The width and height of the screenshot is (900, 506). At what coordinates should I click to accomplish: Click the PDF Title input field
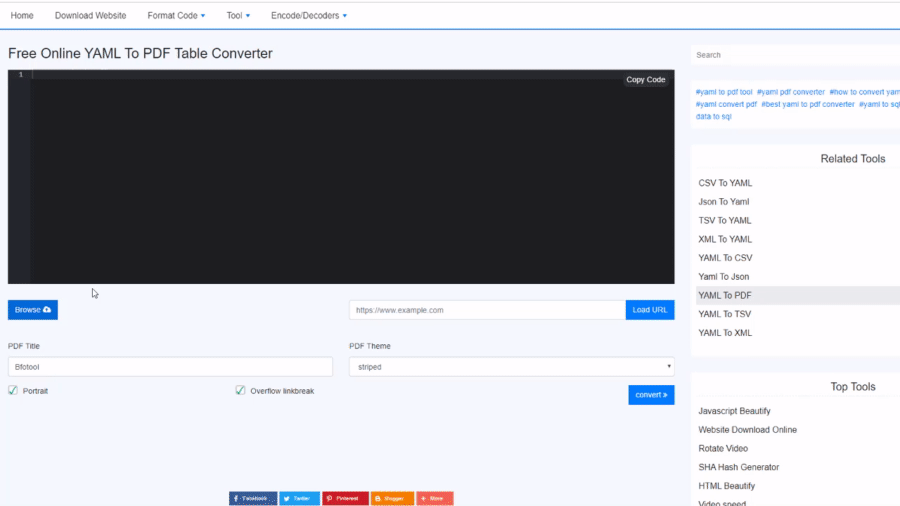coord(170,367)
